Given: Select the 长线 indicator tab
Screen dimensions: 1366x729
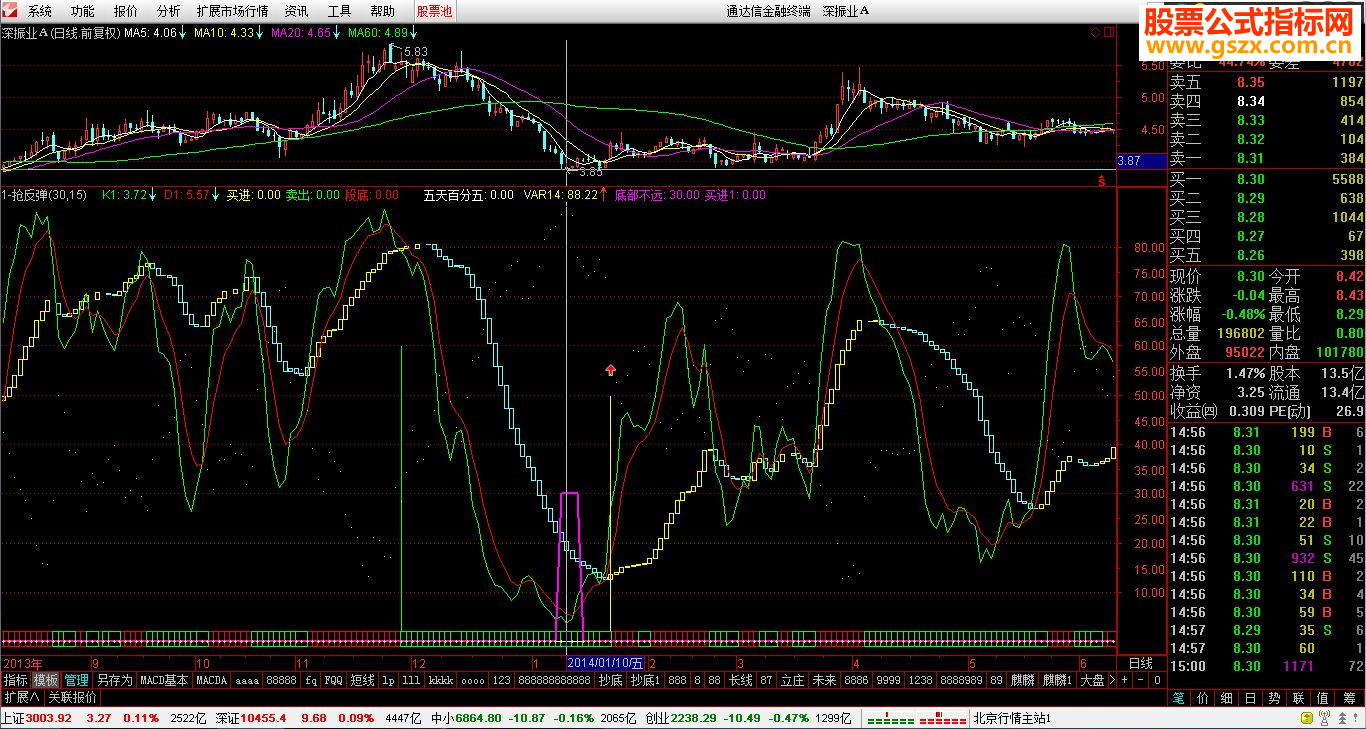Looking at the screenshot, I should tap(740, 680).
